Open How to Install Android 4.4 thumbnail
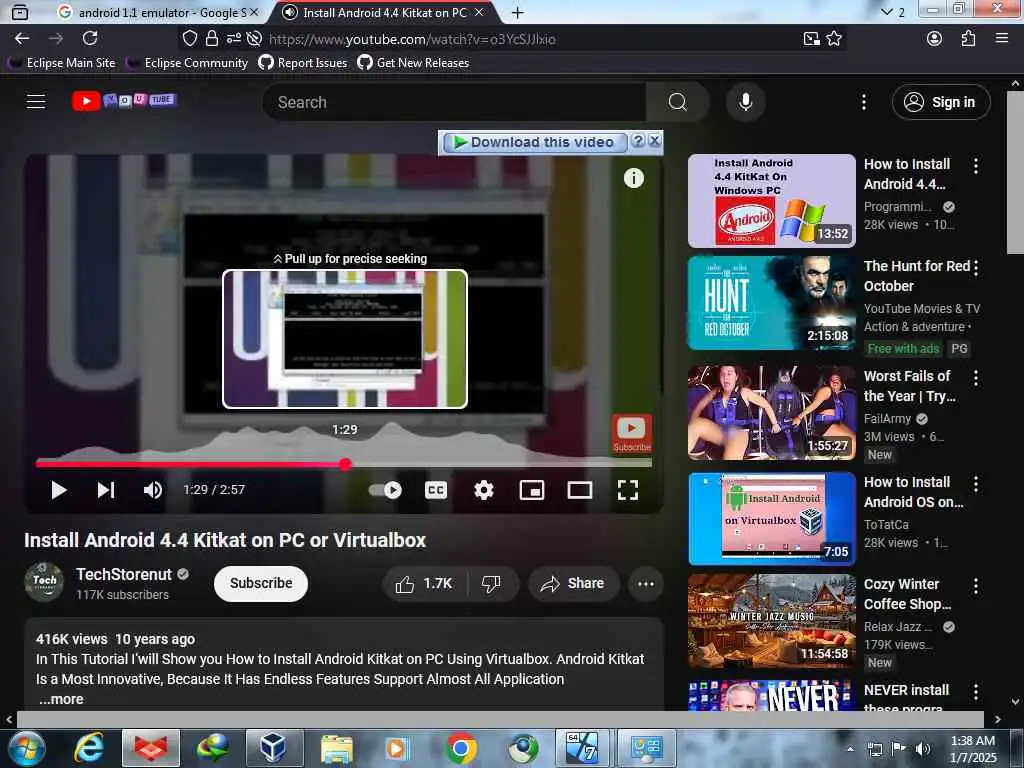This screenshot has height=768, width=1024. (771, 200)
